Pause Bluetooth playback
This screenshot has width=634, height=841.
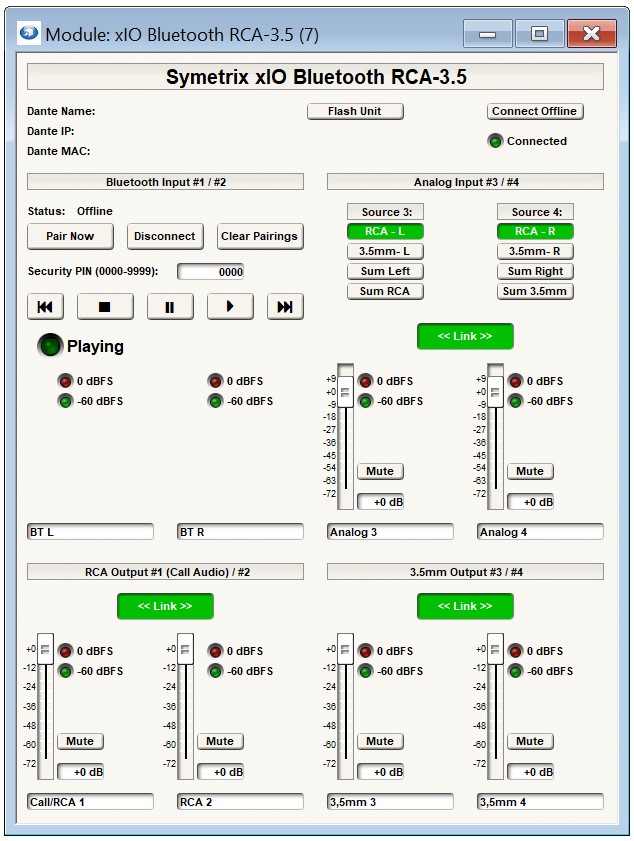[170, 307]
